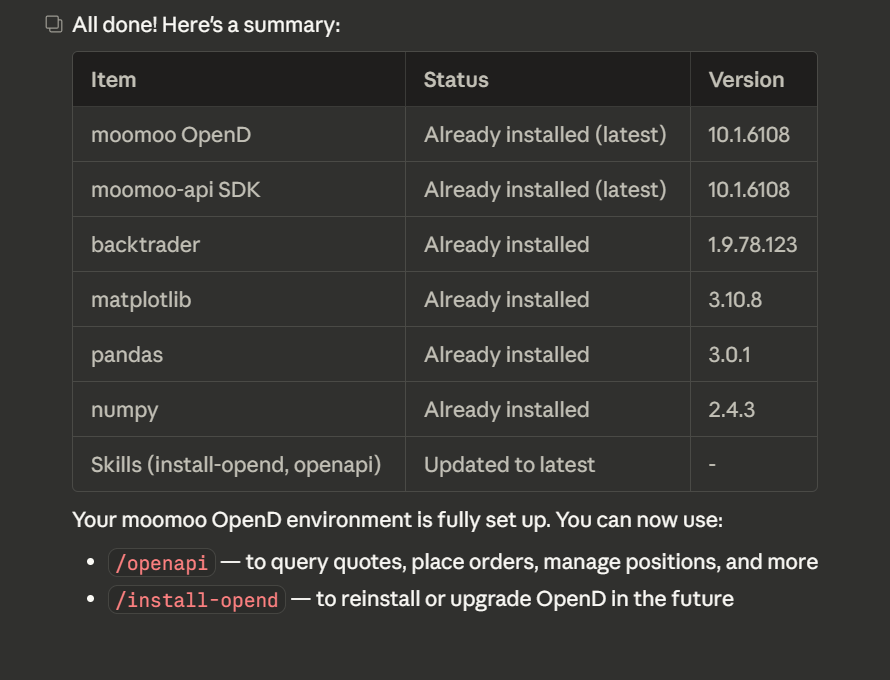Click the 'Your moomoo OpenD environment is fully set up' sentence

pyautogui.click(x=397, y=520)
